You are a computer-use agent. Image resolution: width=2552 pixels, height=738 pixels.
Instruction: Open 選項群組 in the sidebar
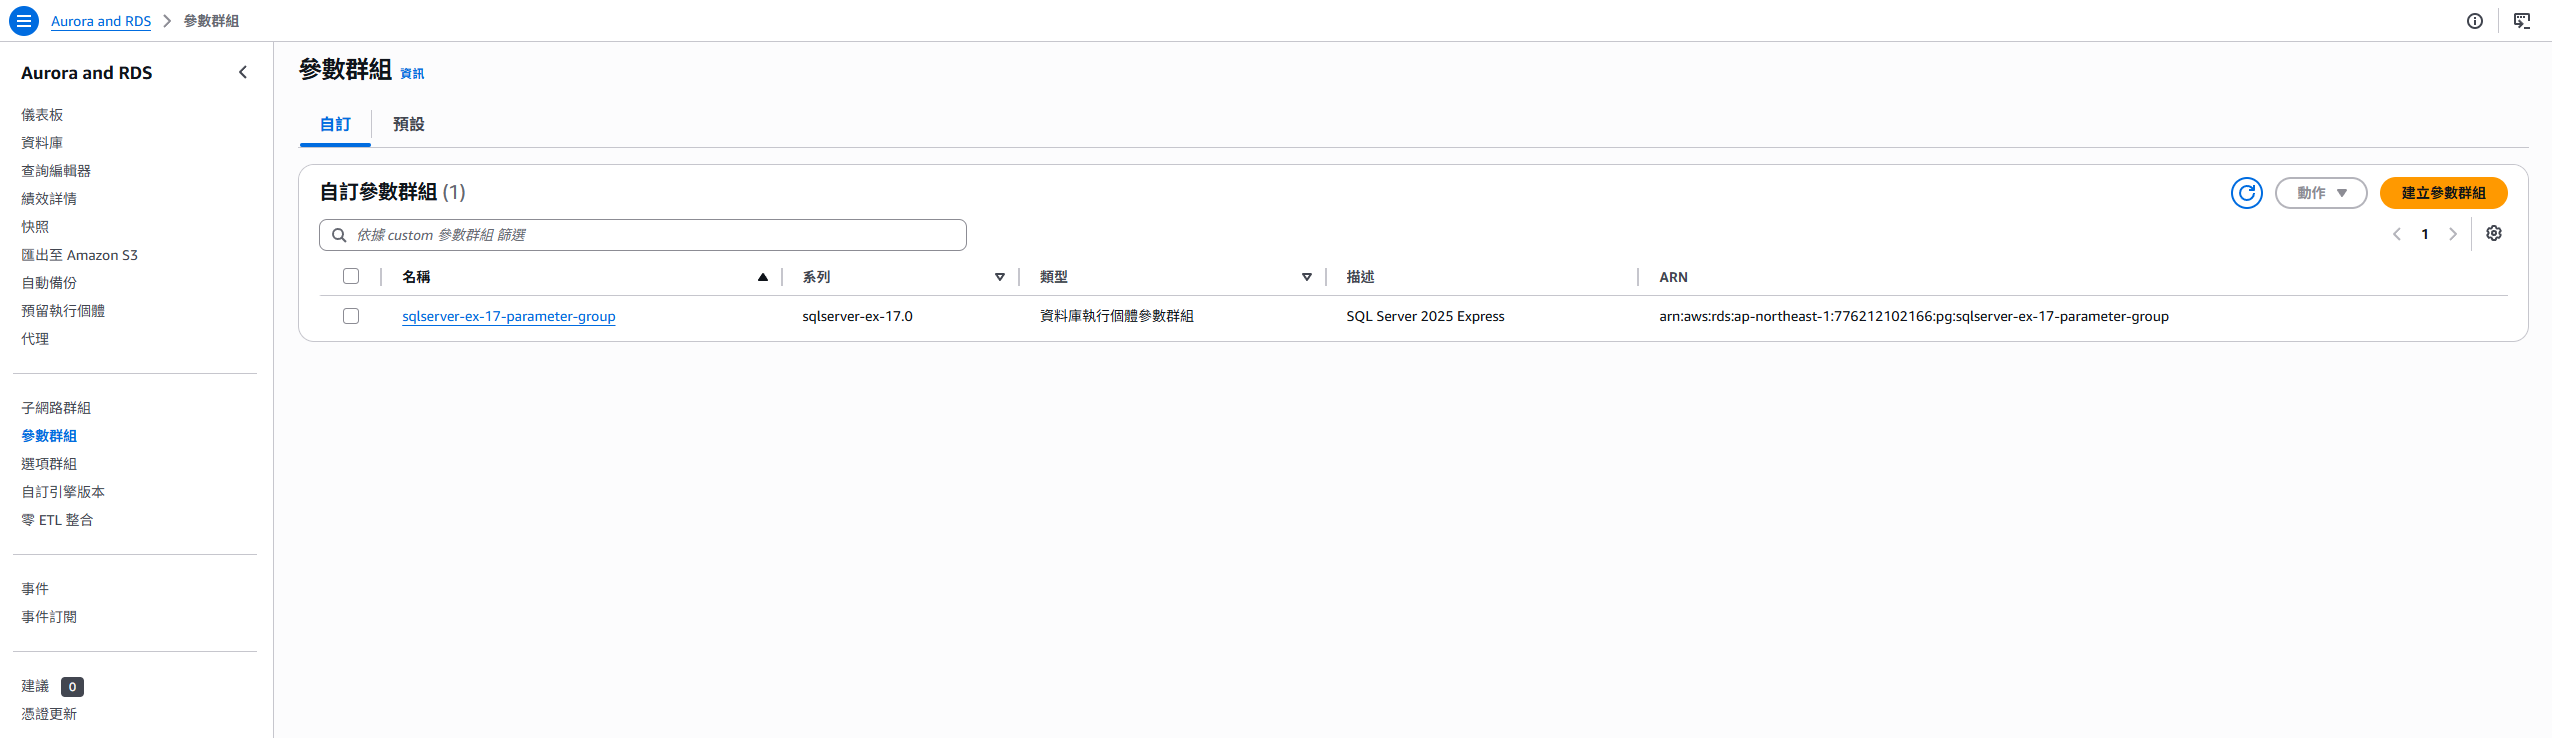tap(49, 464)
